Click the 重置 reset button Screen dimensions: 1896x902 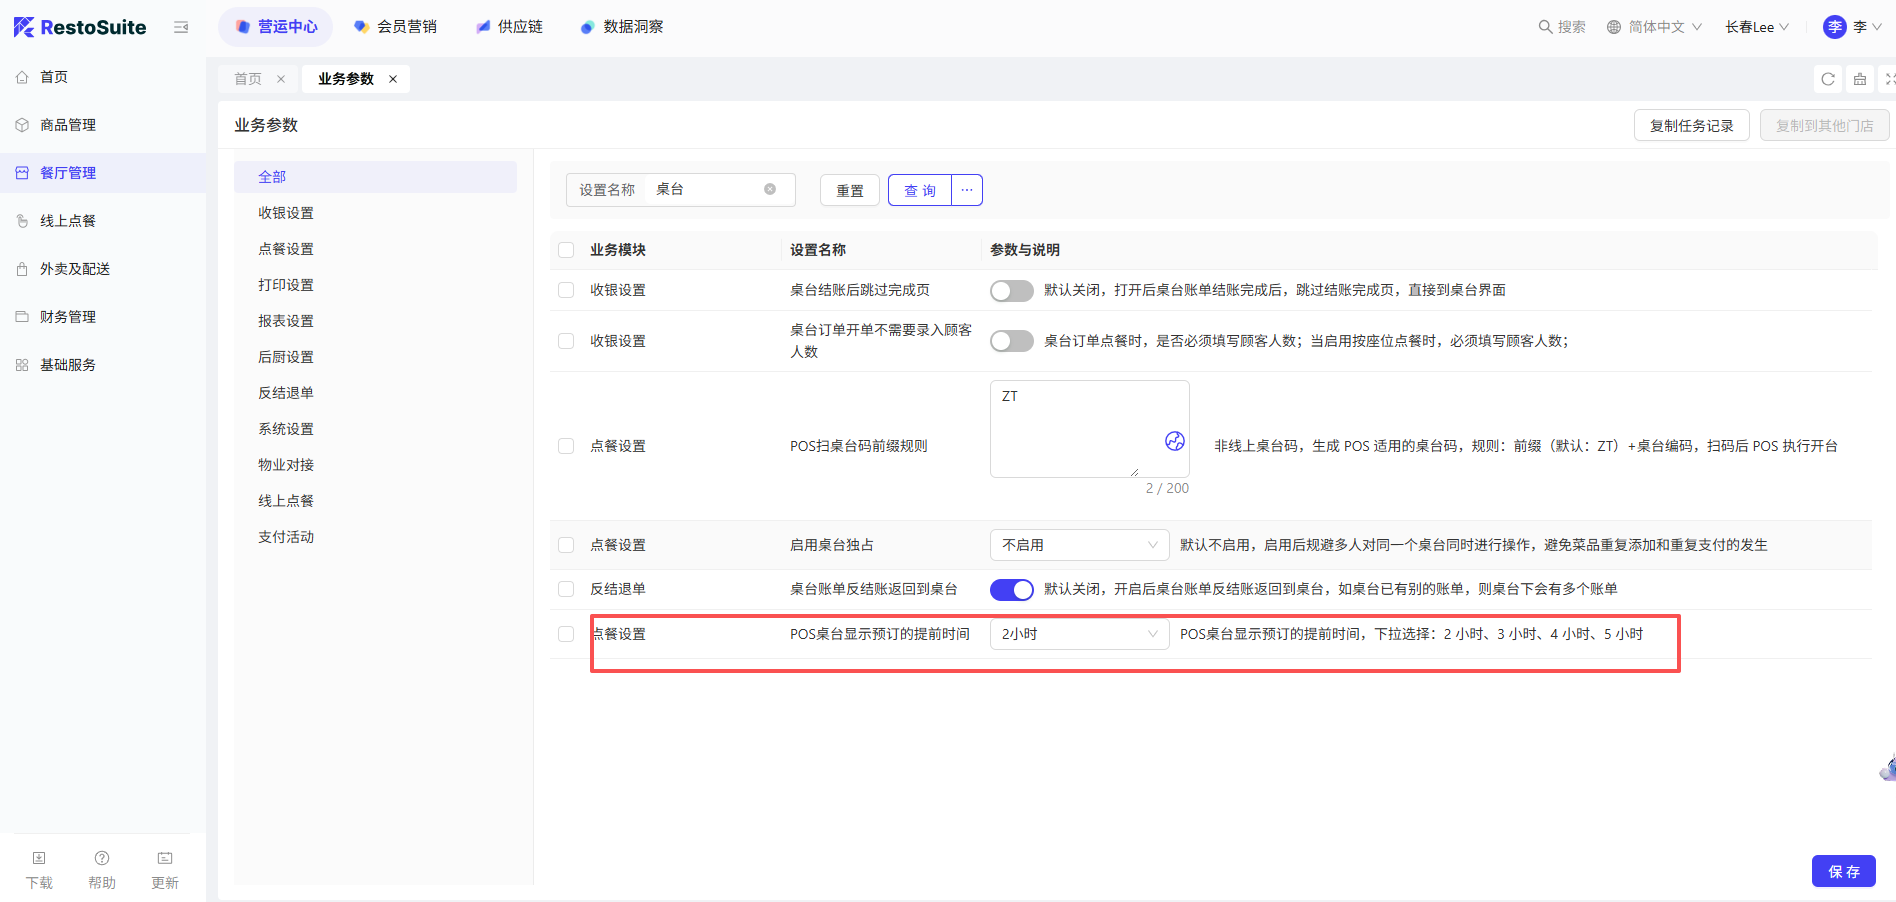point(849,190)
